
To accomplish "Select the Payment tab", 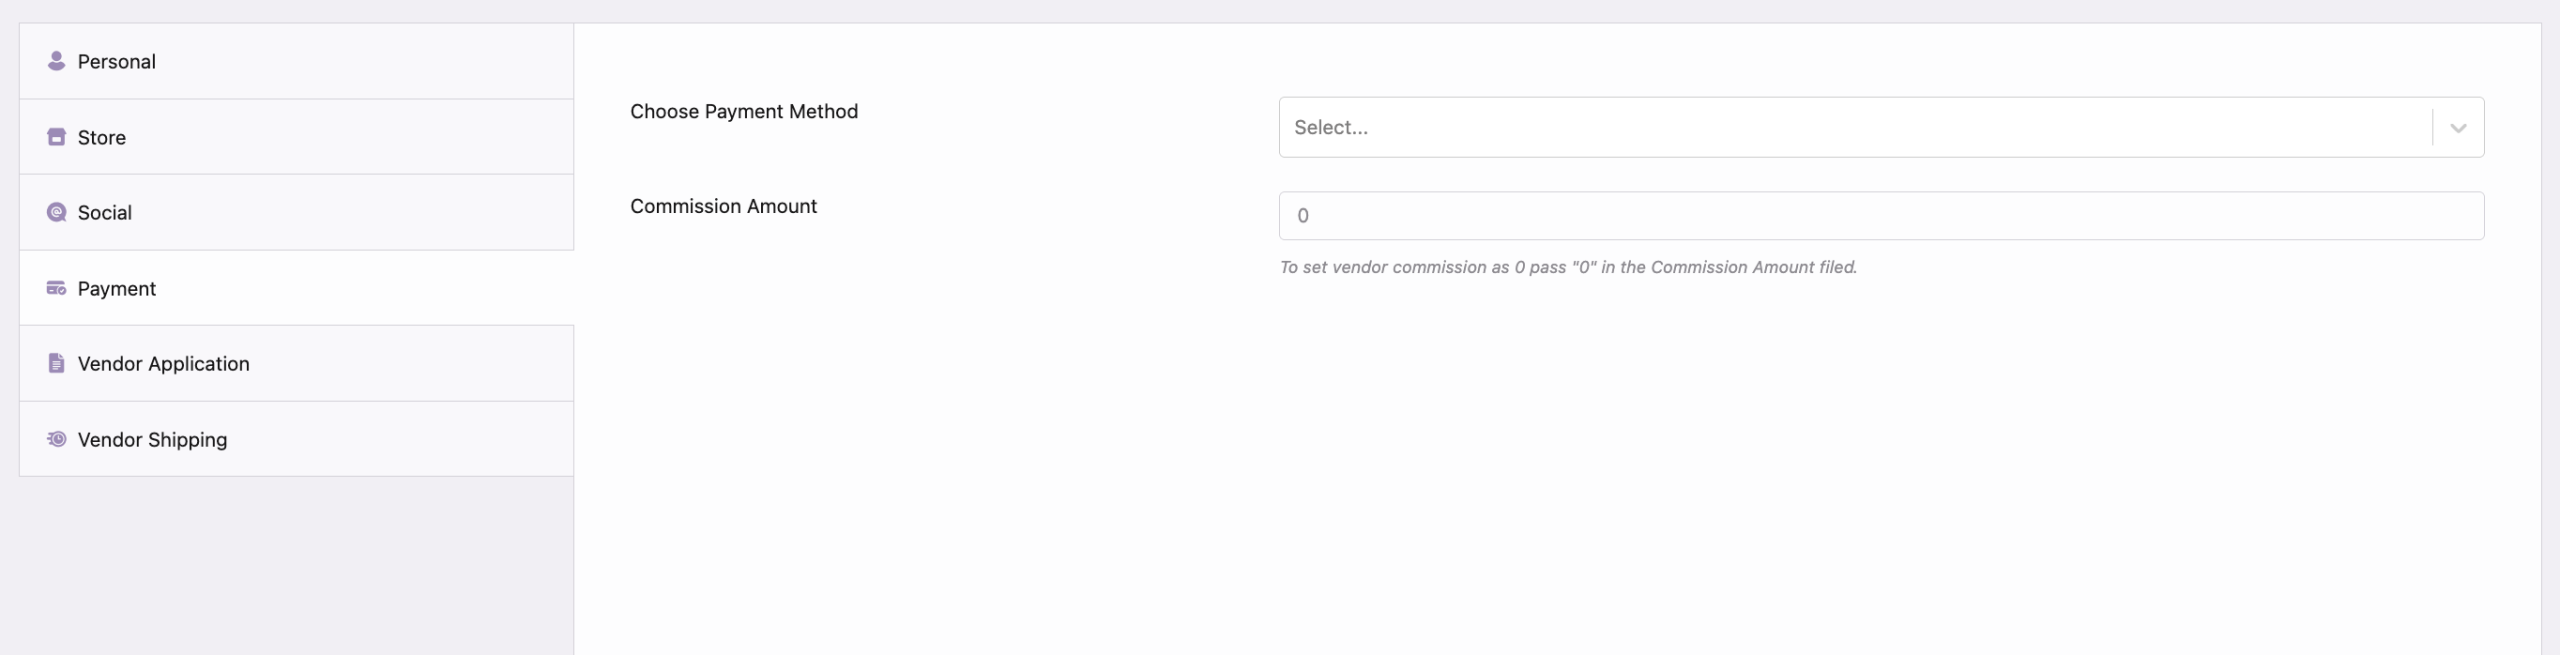I will (117, 288).
